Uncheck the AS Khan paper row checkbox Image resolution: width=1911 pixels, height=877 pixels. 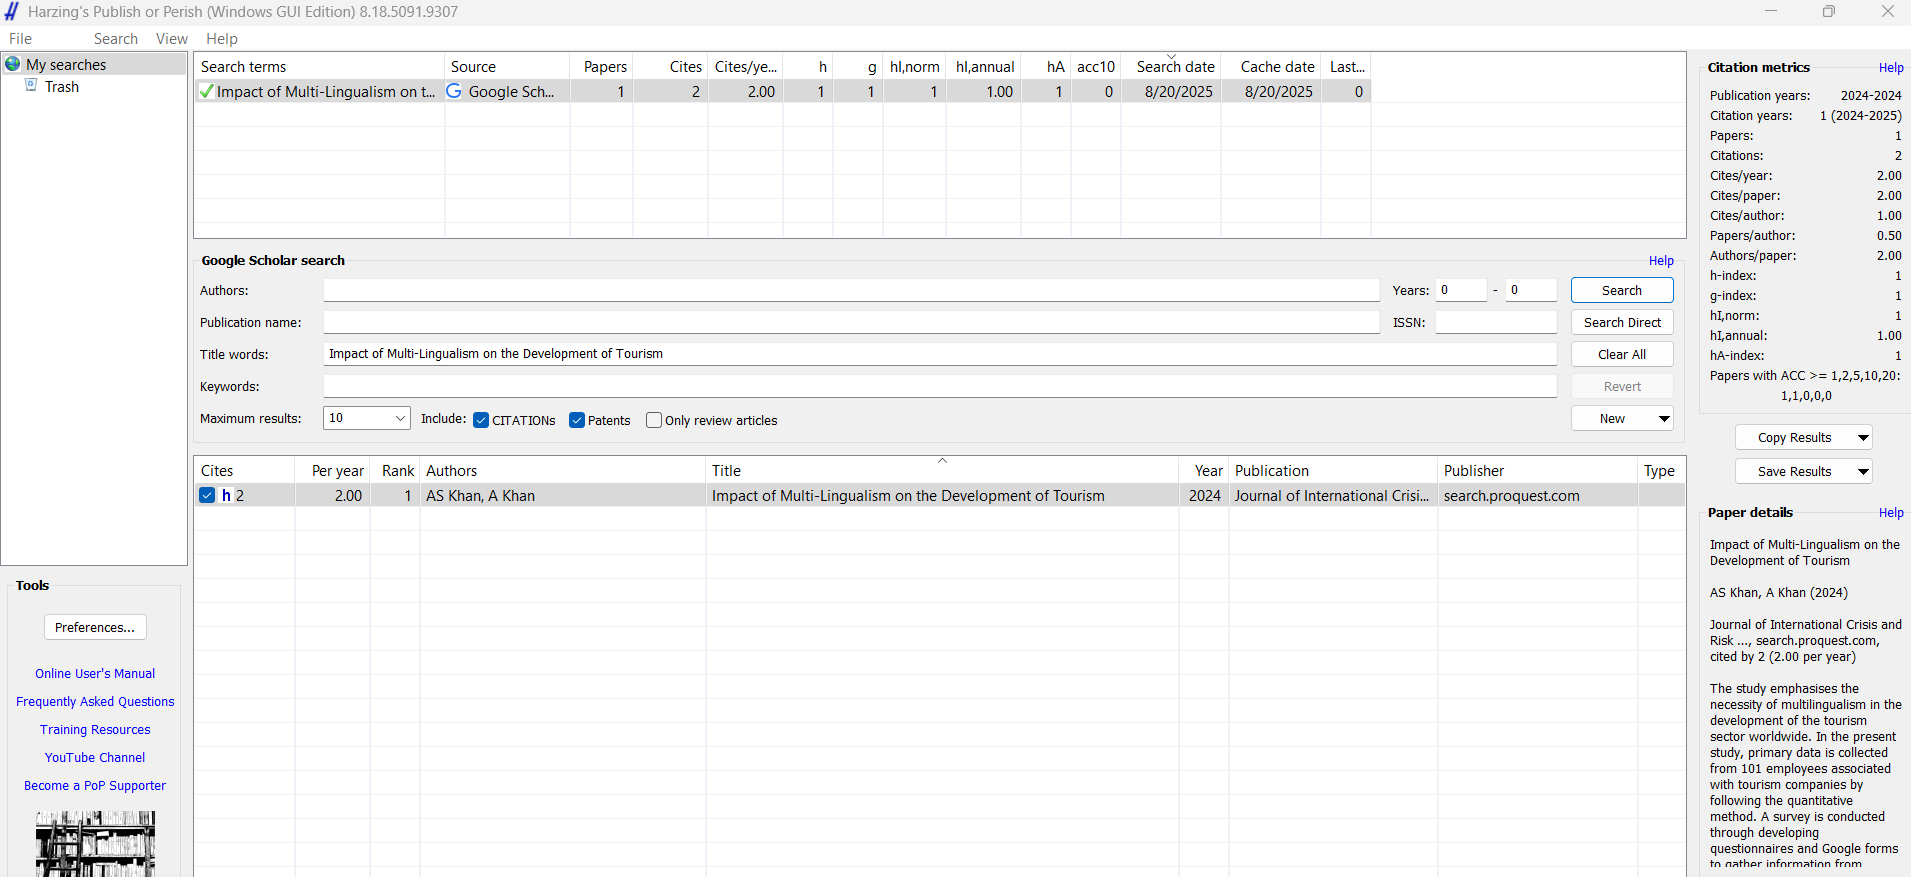coord(207,495)
